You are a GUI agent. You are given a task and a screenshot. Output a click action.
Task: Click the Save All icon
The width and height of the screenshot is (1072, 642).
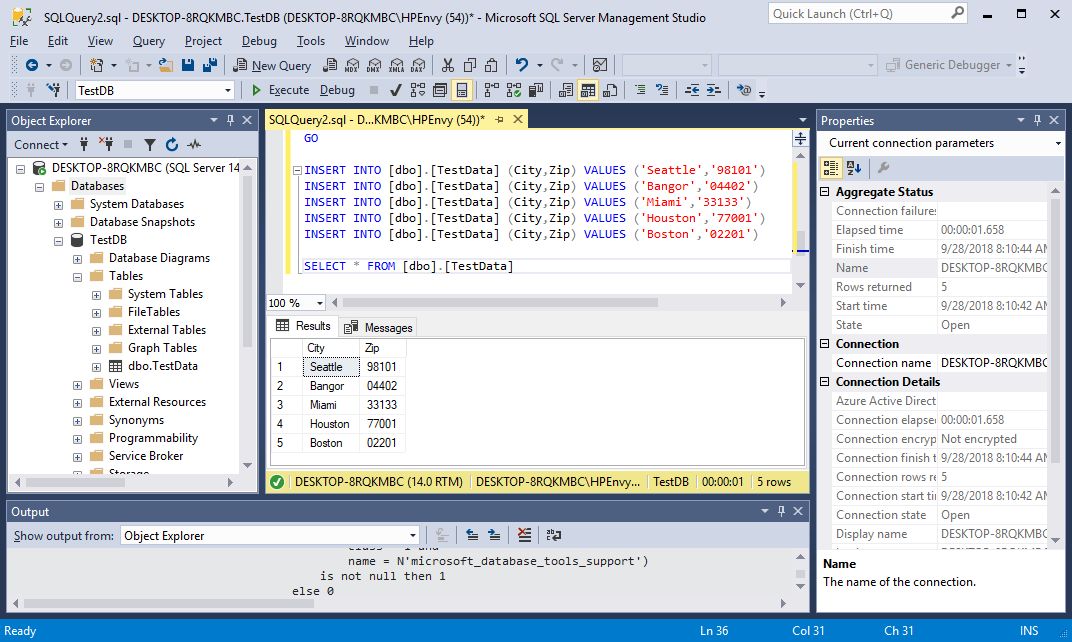pos(210,65)
